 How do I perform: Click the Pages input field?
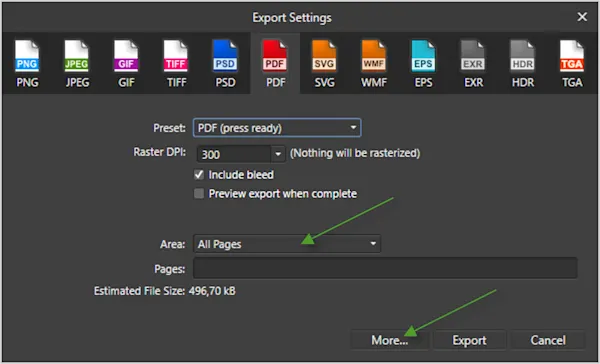point(385,268)
